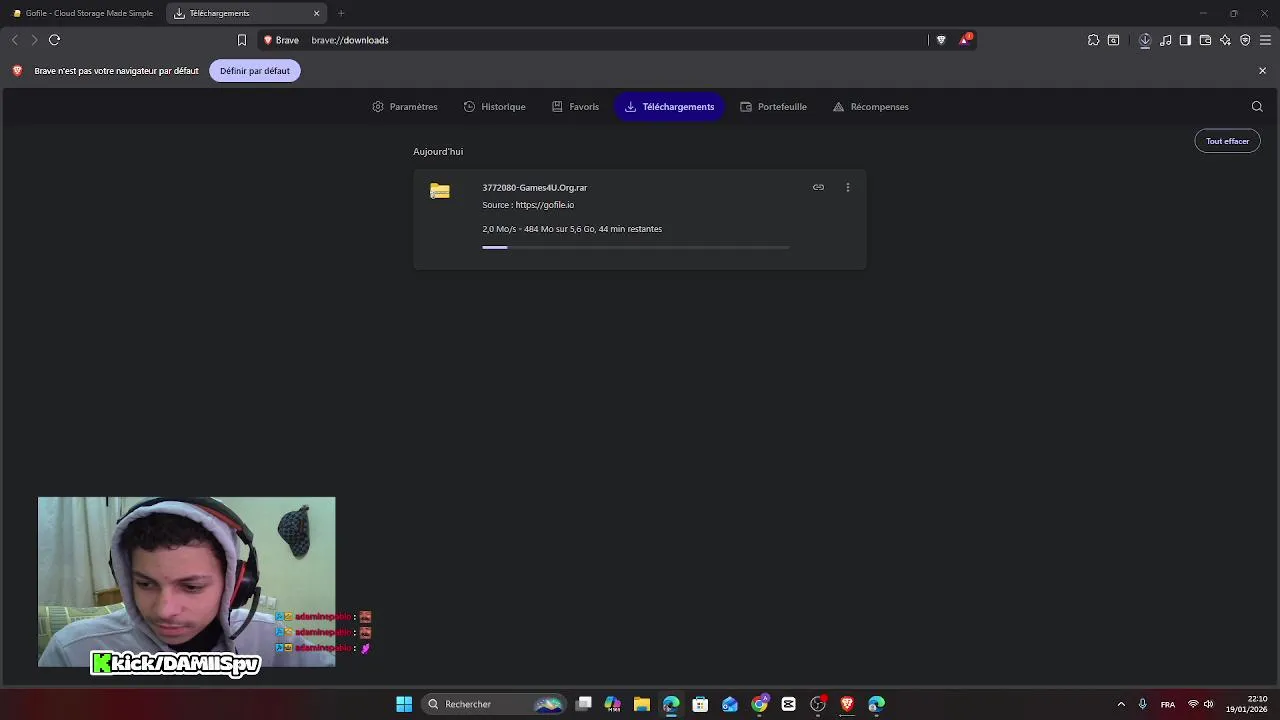Click the folder icon of the download
The width and height of the screenshot is (1280, 720).
click(x=440, y=190)
